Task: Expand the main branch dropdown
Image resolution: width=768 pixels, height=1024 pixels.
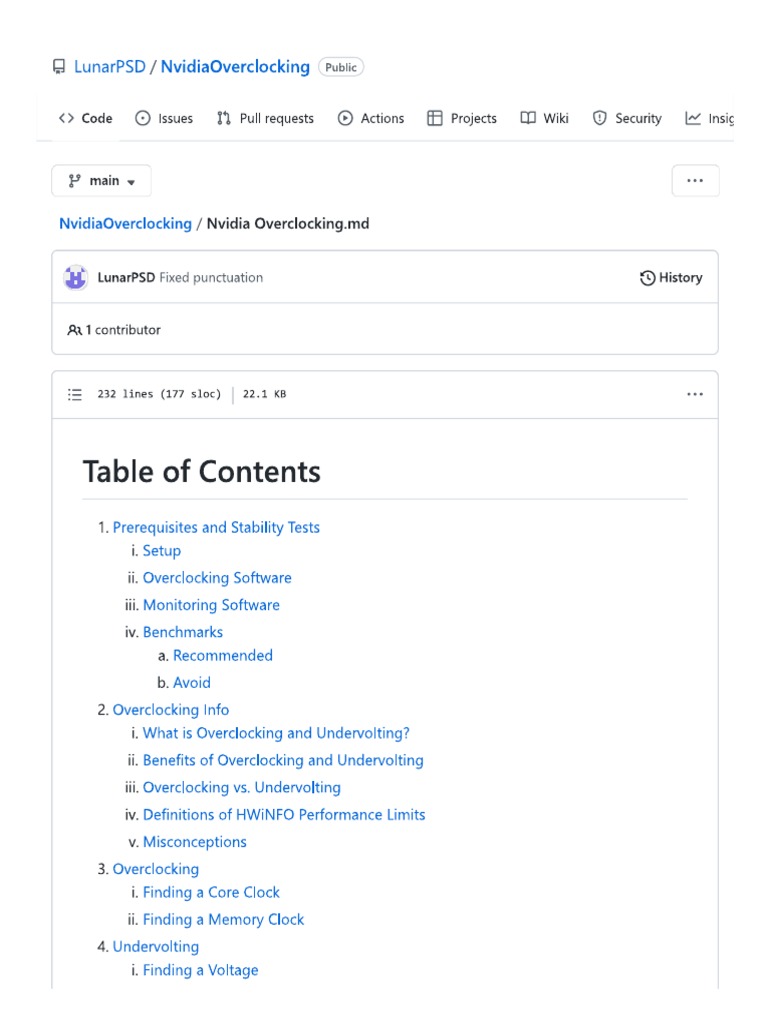Action: tap(102, 181)
